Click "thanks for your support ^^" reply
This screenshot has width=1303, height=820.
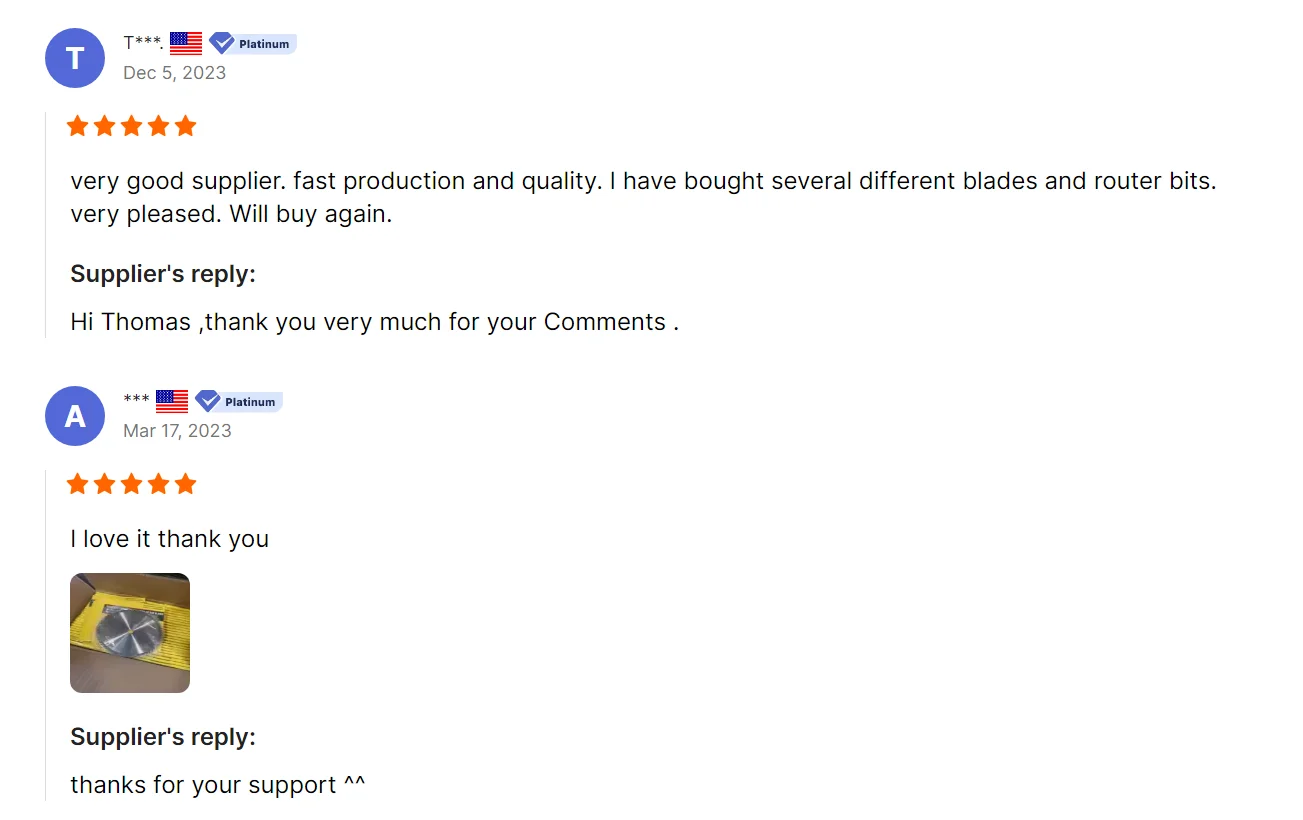click(x=218, y=785)
